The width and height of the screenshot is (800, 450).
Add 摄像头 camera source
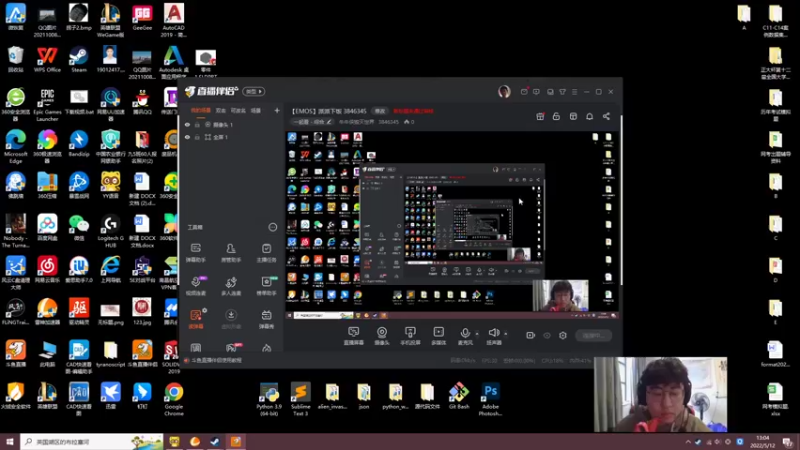(382, 336)
